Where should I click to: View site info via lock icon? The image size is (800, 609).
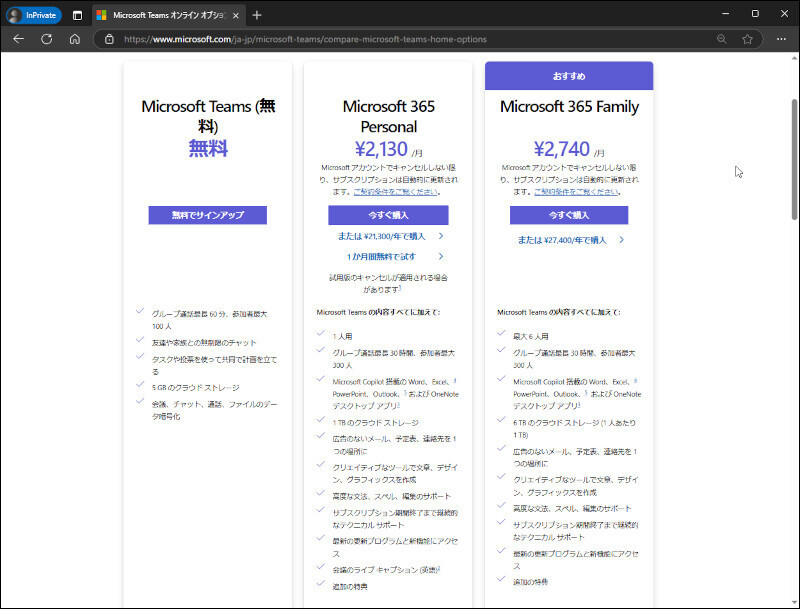click(109, 39)
